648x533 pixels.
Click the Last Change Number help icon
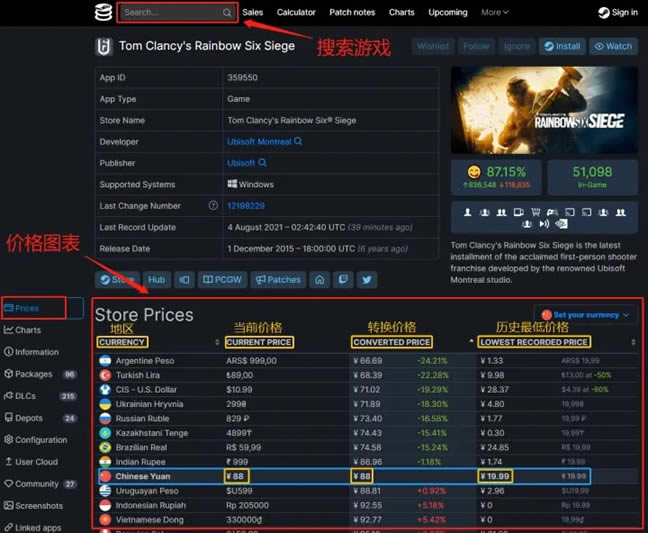[213, 205]
